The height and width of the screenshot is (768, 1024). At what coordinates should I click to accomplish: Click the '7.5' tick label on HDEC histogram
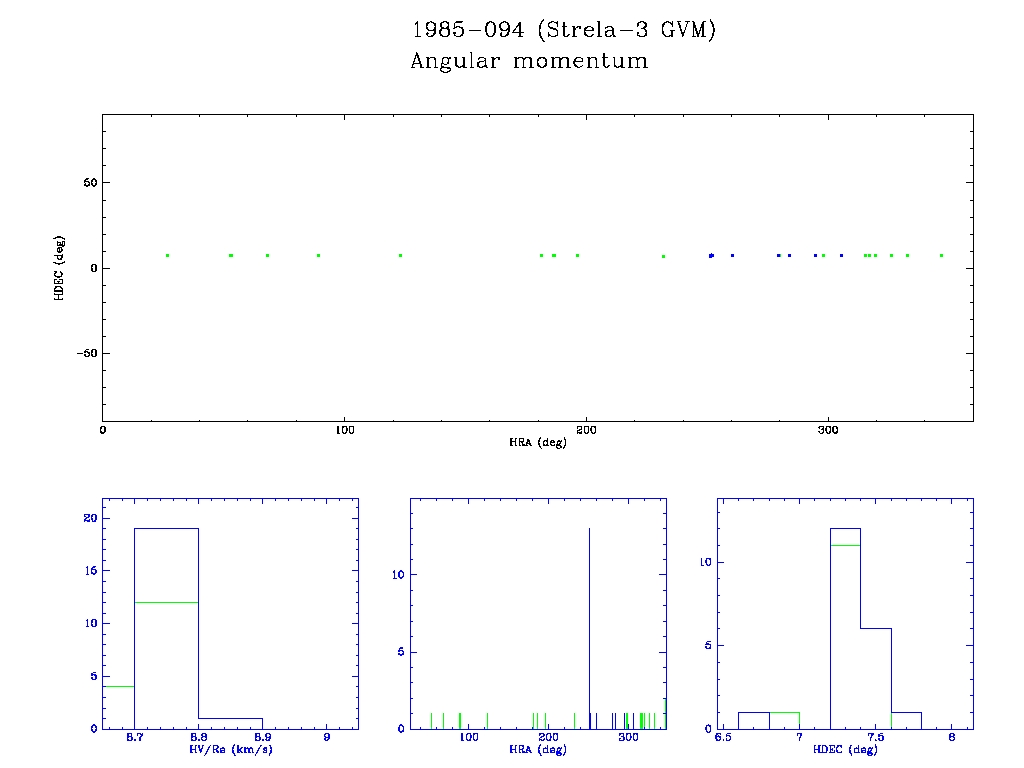coord(875,738)
